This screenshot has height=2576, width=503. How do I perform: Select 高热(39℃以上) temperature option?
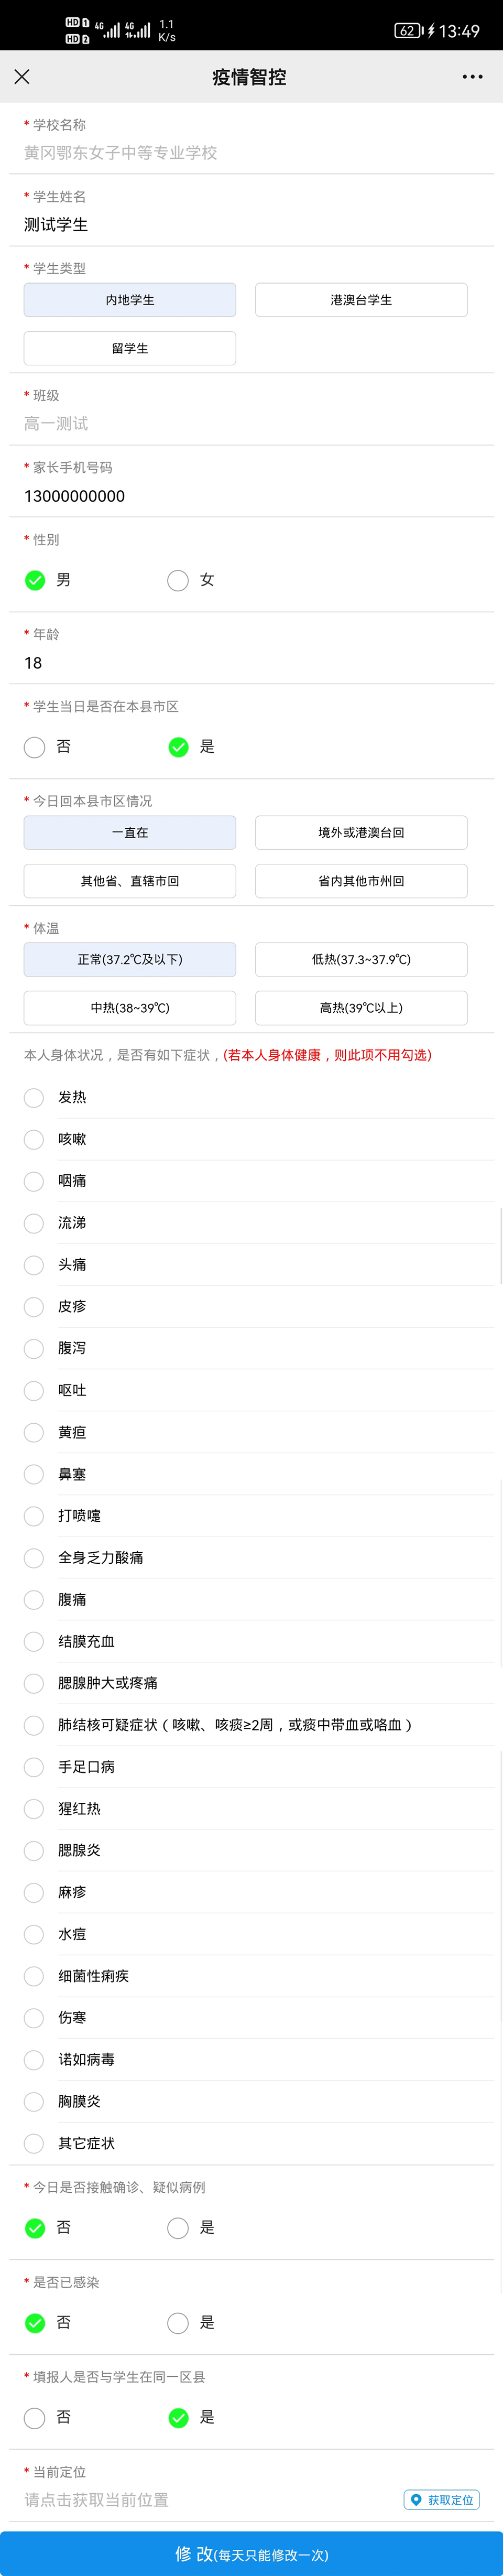(x=361, y=1008)
